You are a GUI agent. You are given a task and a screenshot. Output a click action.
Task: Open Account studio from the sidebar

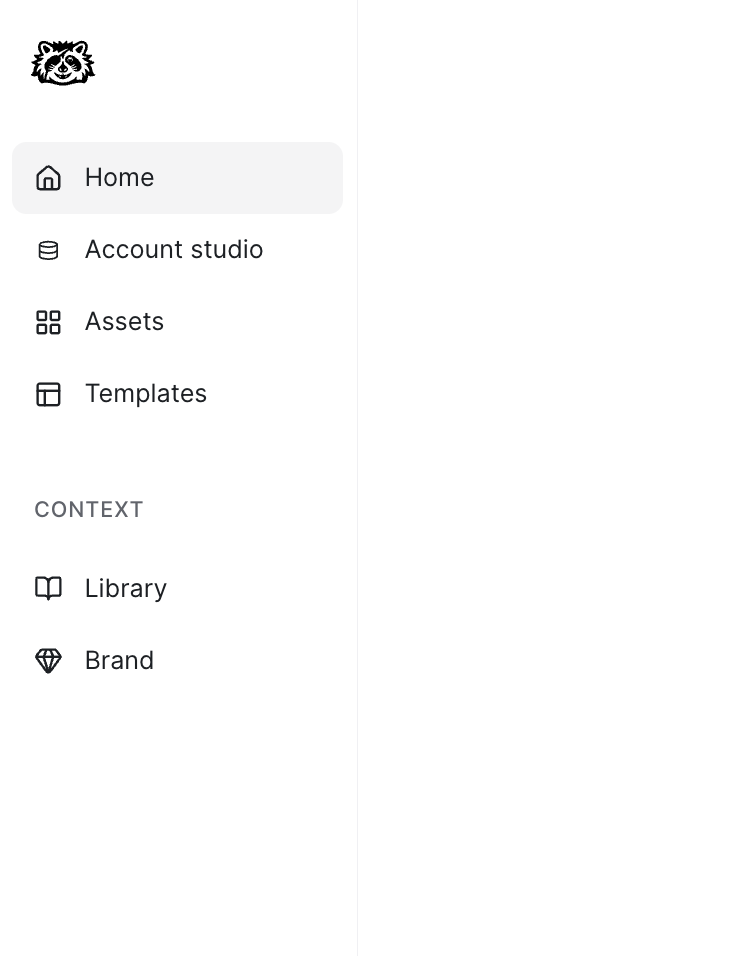pos(173,250)
